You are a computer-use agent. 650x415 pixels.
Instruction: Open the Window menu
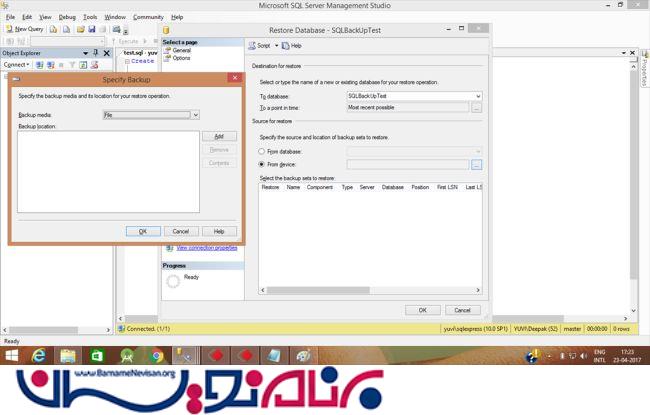coord(115,17)
